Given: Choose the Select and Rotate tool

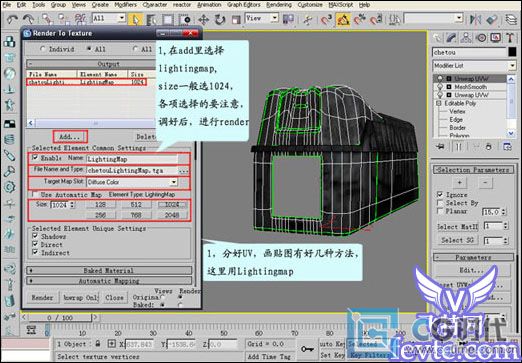Looking at the screenshot, I should [x=220, y=19].
